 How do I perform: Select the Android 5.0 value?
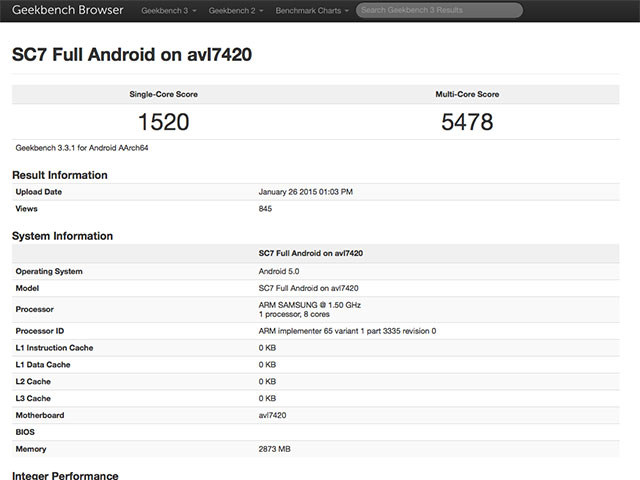(279, 271)
